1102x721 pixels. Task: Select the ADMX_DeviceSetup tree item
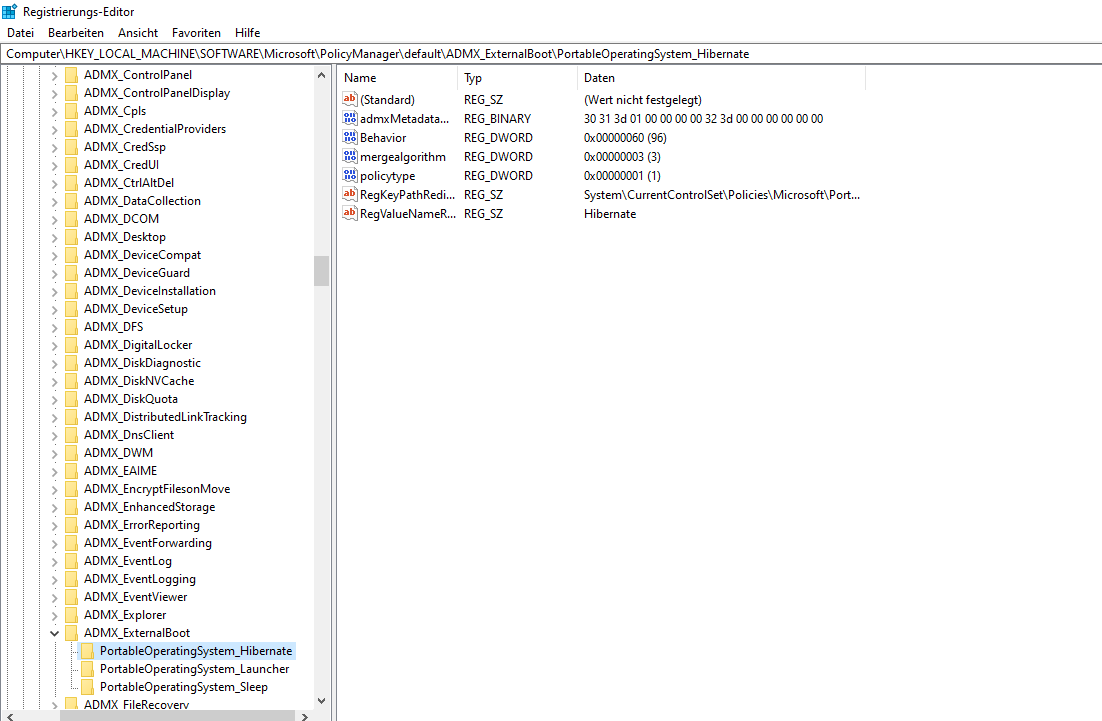(x=136, y=308)
